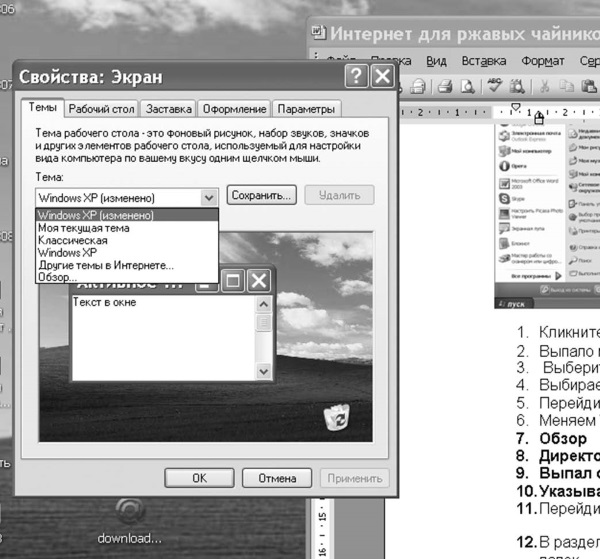
Task: Run the ABC spelling check icon in Word
Action: pos(494,85)
